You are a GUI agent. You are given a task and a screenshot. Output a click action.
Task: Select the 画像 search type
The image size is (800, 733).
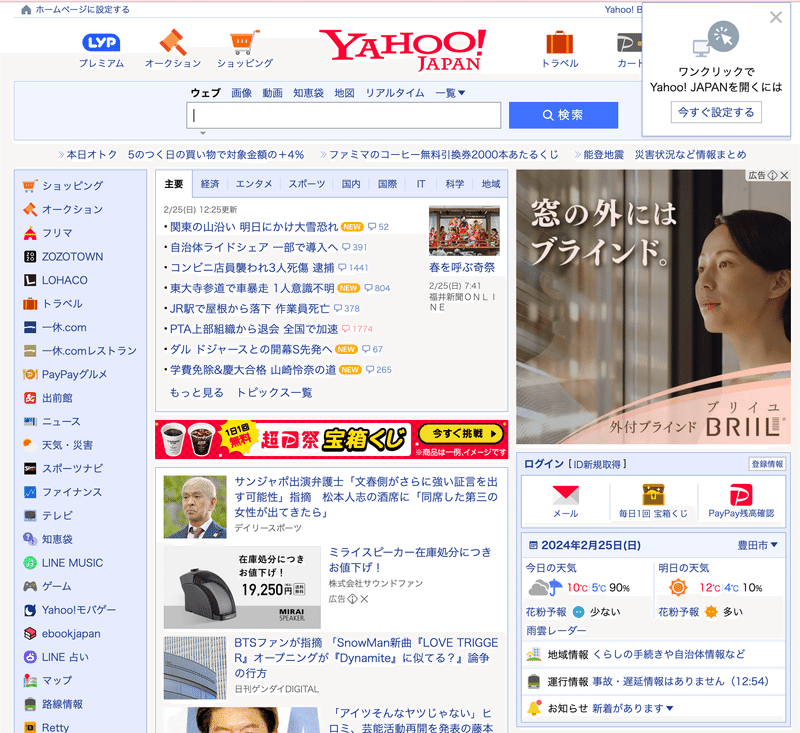[x=241, y=93]
